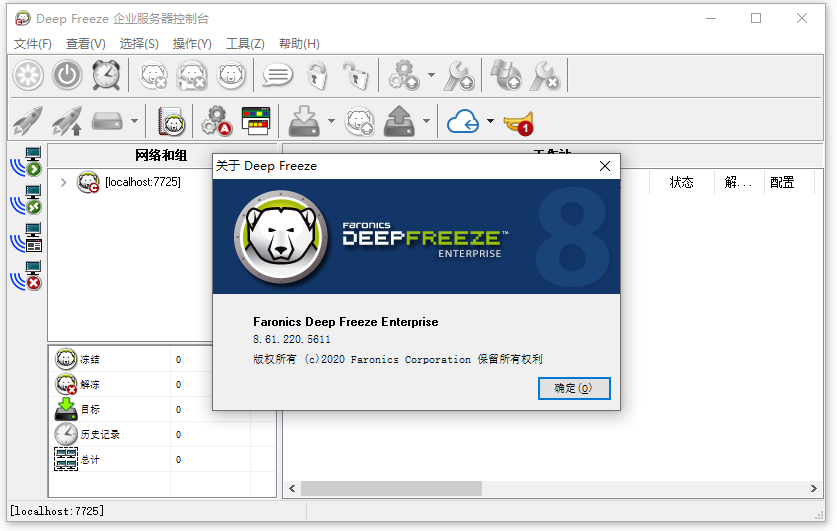837x531 pixels.
Task: Click the open padlock icon
Action: pos(356,75)
